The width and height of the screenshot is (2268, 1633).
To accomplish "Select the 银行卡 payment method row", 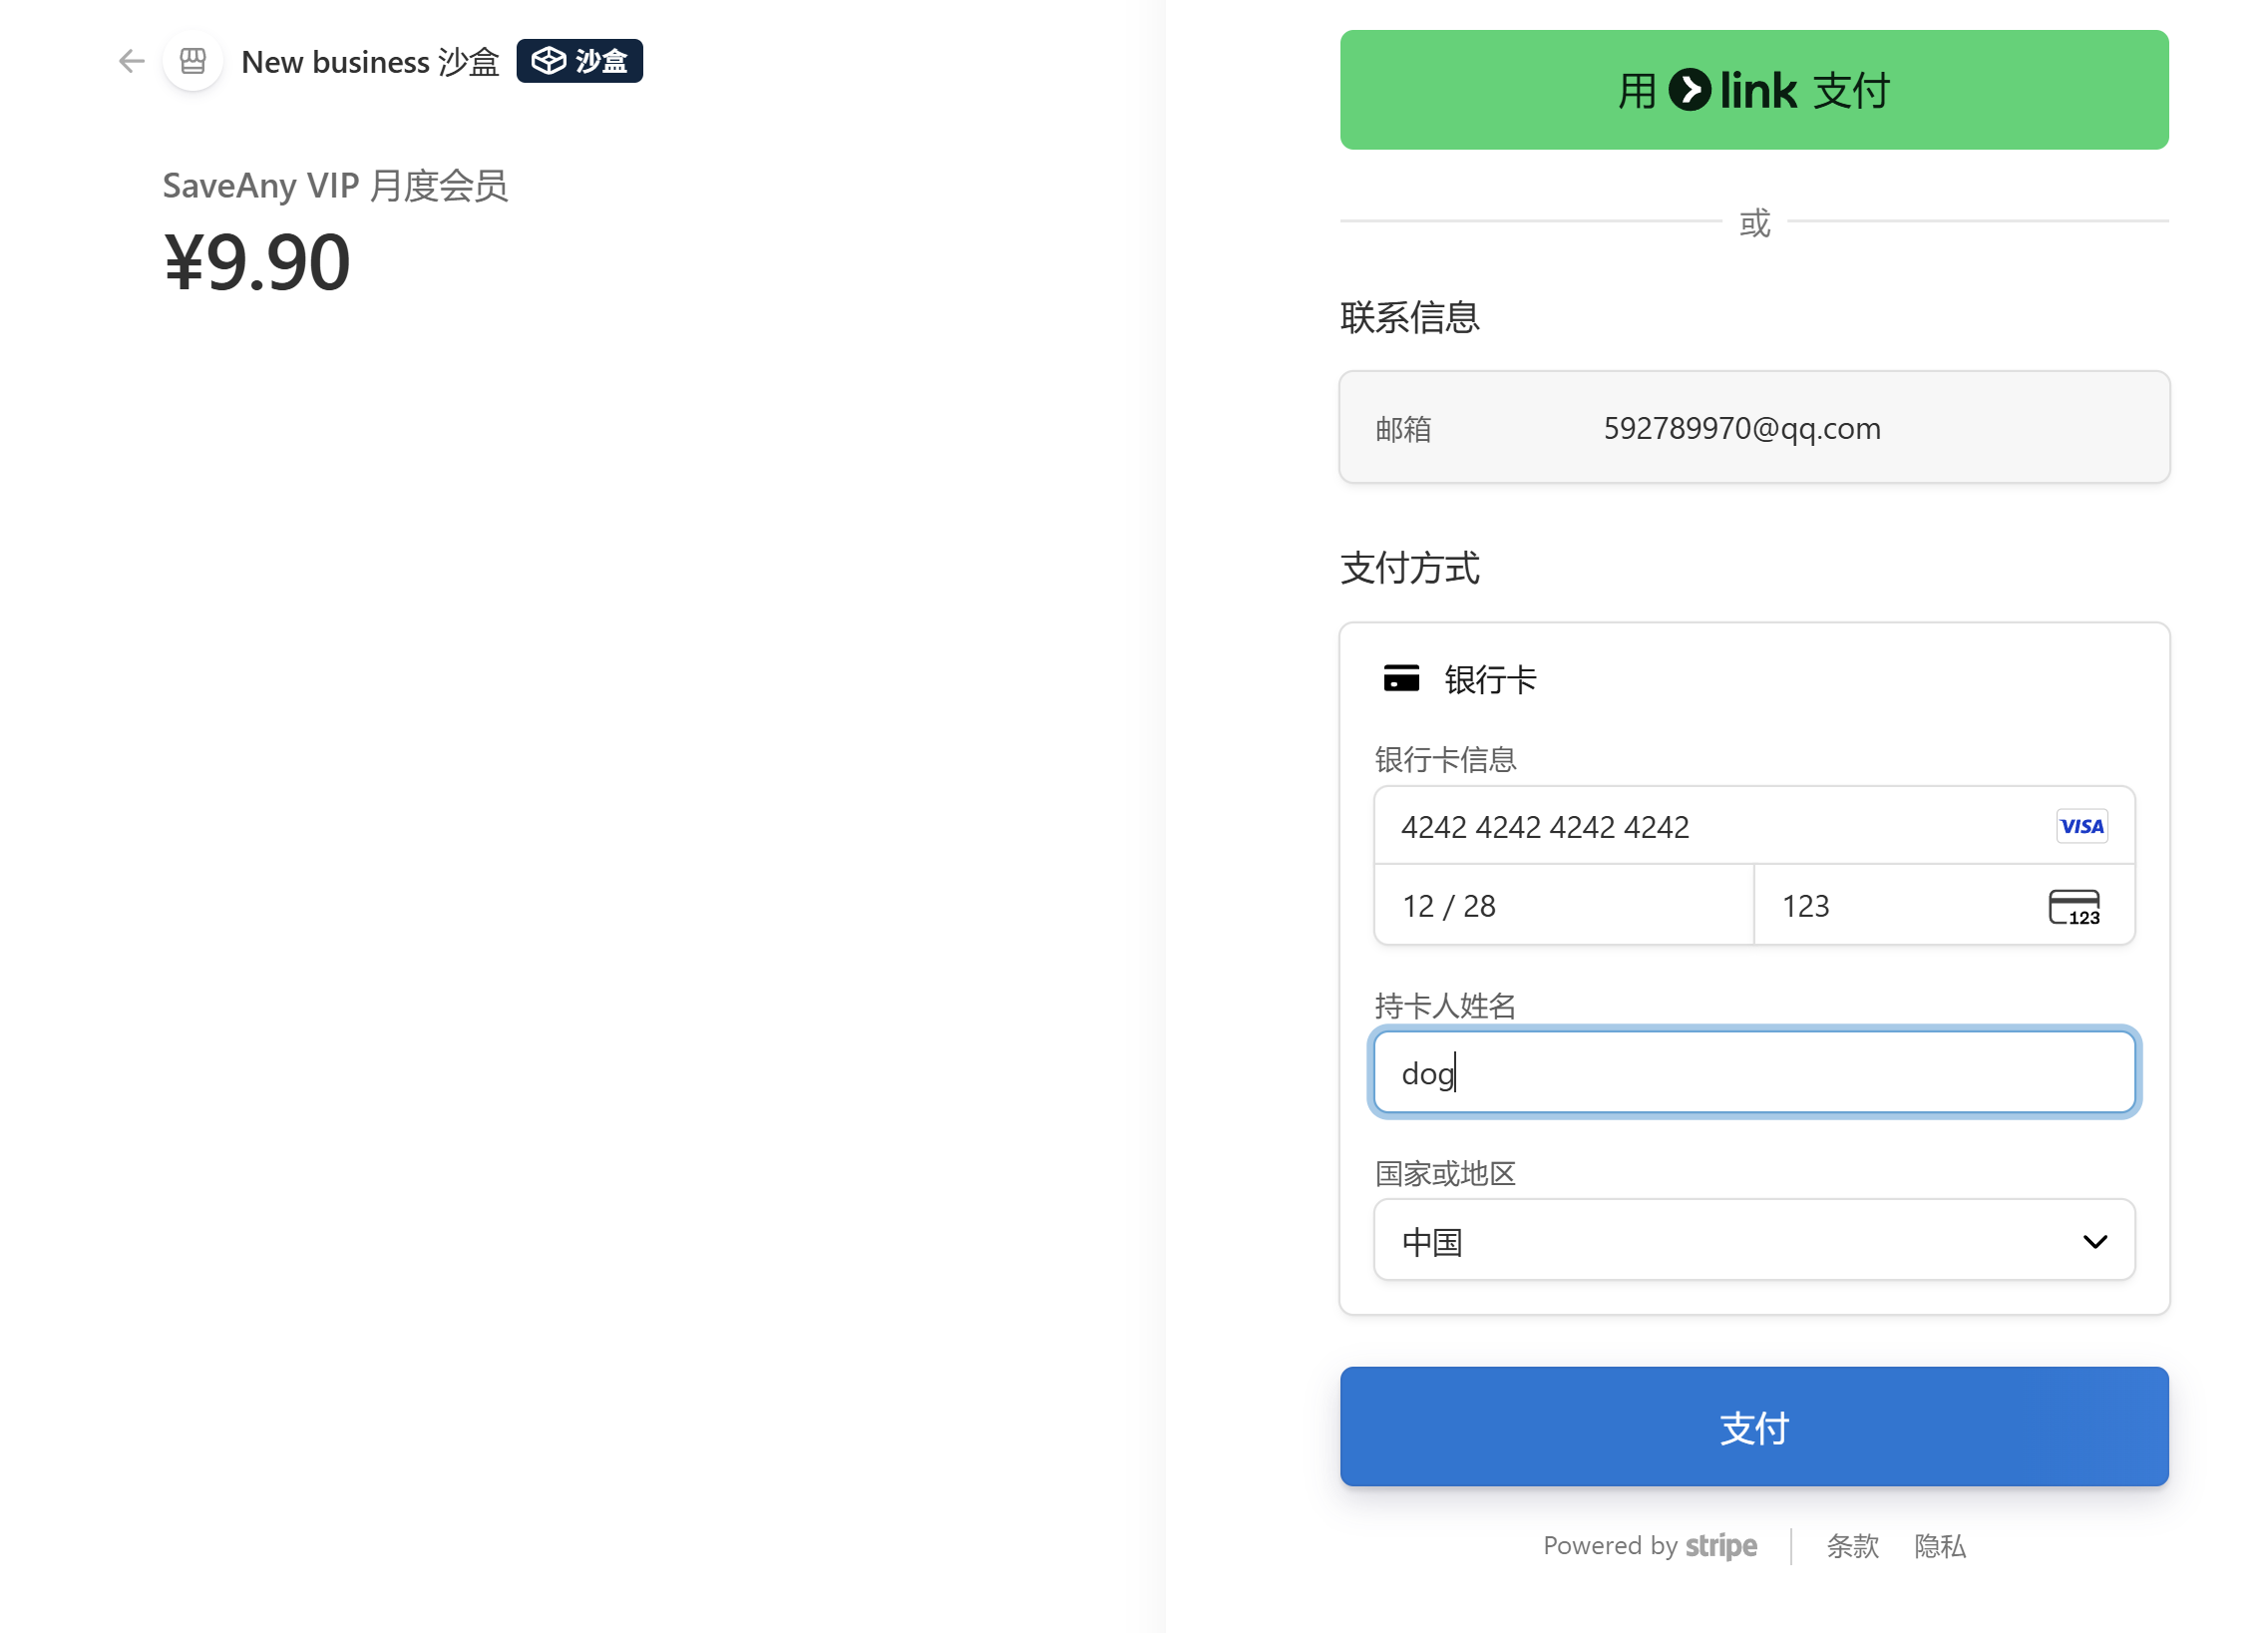I will click(x=1490, y=680).
